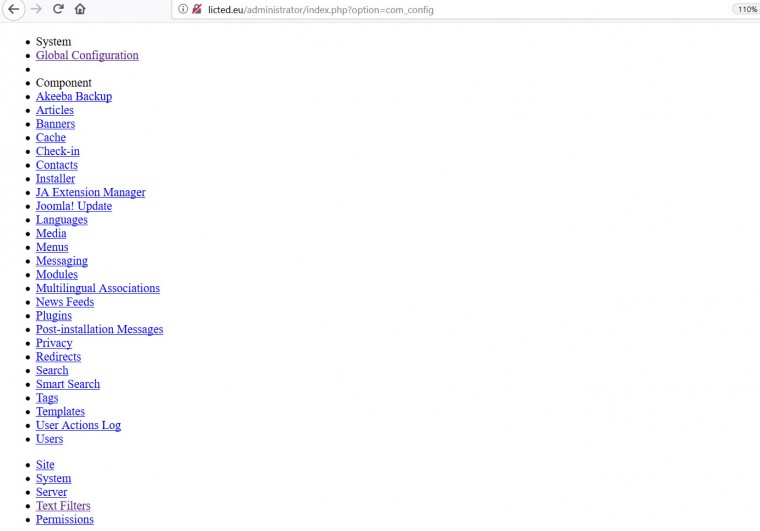This screenshot has width=760, height=531.
Task: Open the Articles component link
Action: pyautogui.click(x=55, y=110)
